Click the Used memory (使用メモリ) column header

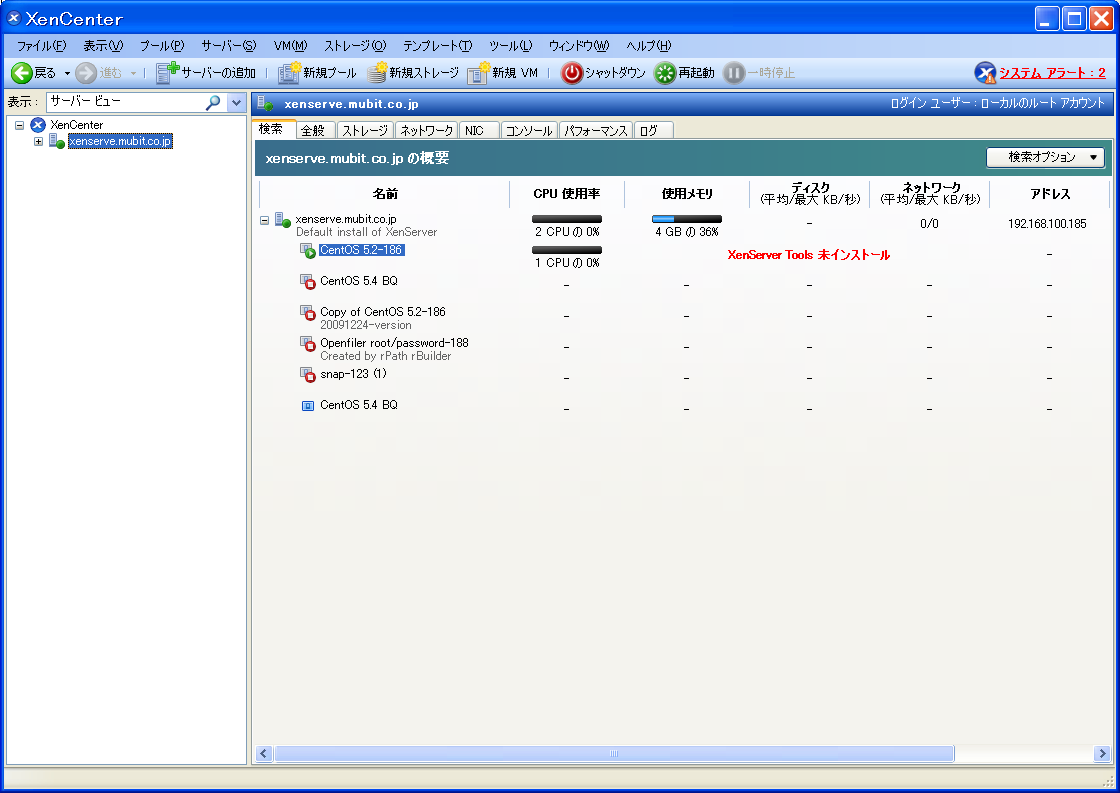pyautogui.click(x=687, y=194)
